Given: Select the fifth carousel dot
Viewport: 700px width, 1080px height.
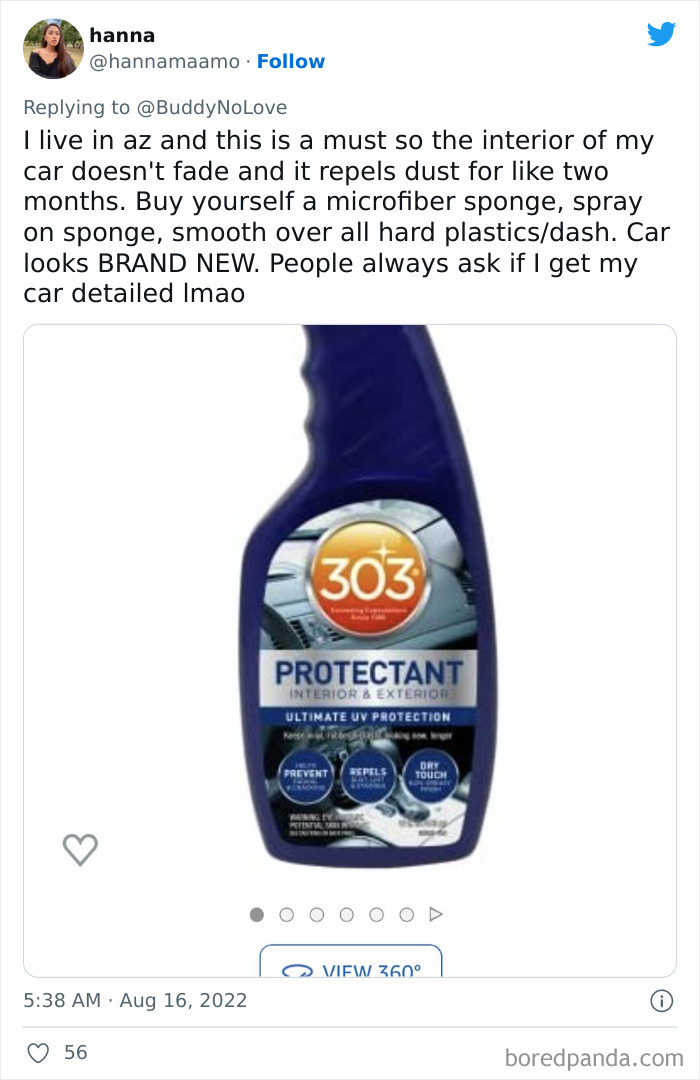Looking at the screenshot, I should click(x=376, y=914).
